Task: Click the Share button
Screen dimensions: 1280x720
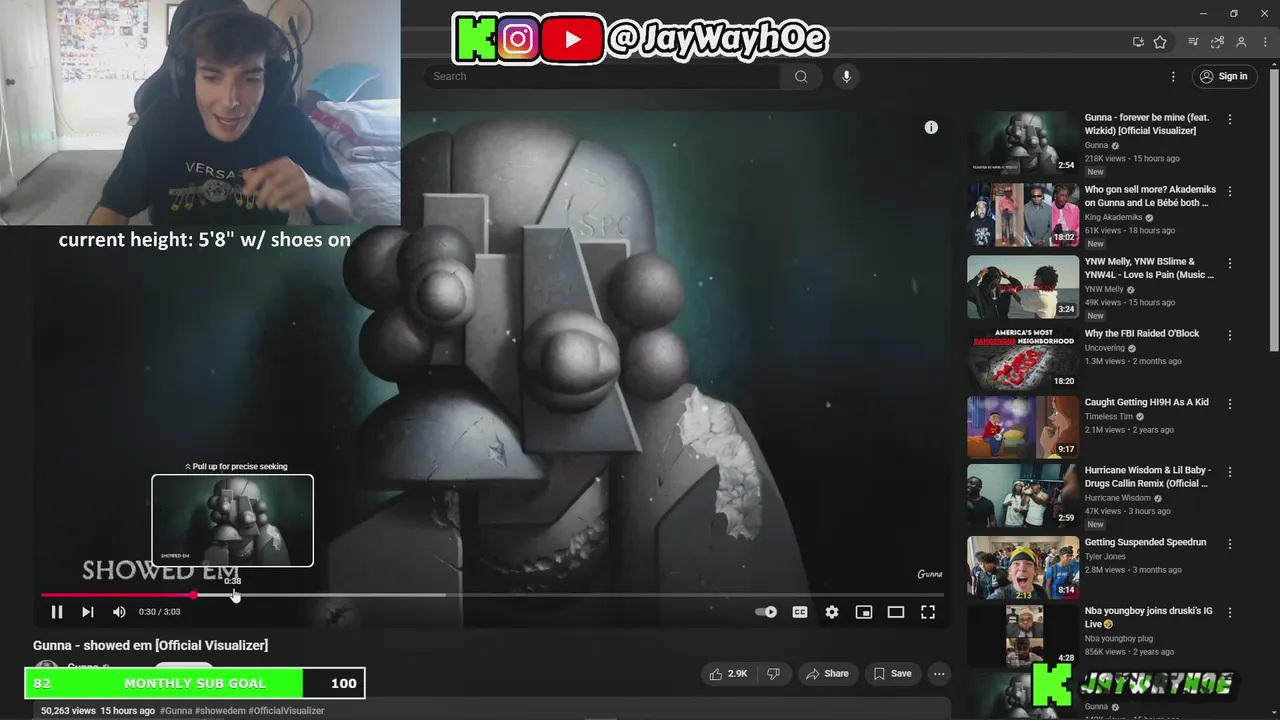Action: 827,674
